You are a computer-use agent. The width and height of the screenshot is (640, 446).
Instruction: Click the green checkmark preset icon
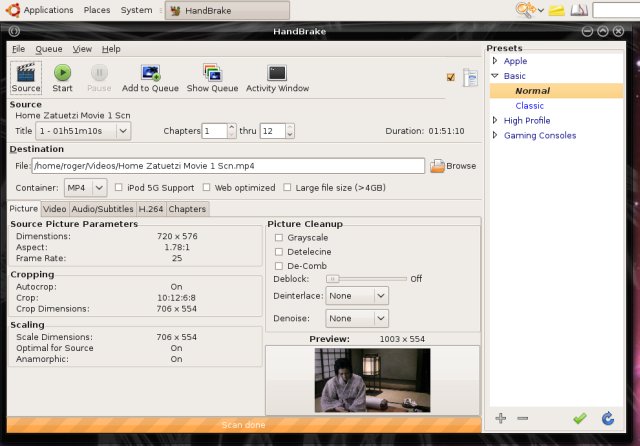579,418
